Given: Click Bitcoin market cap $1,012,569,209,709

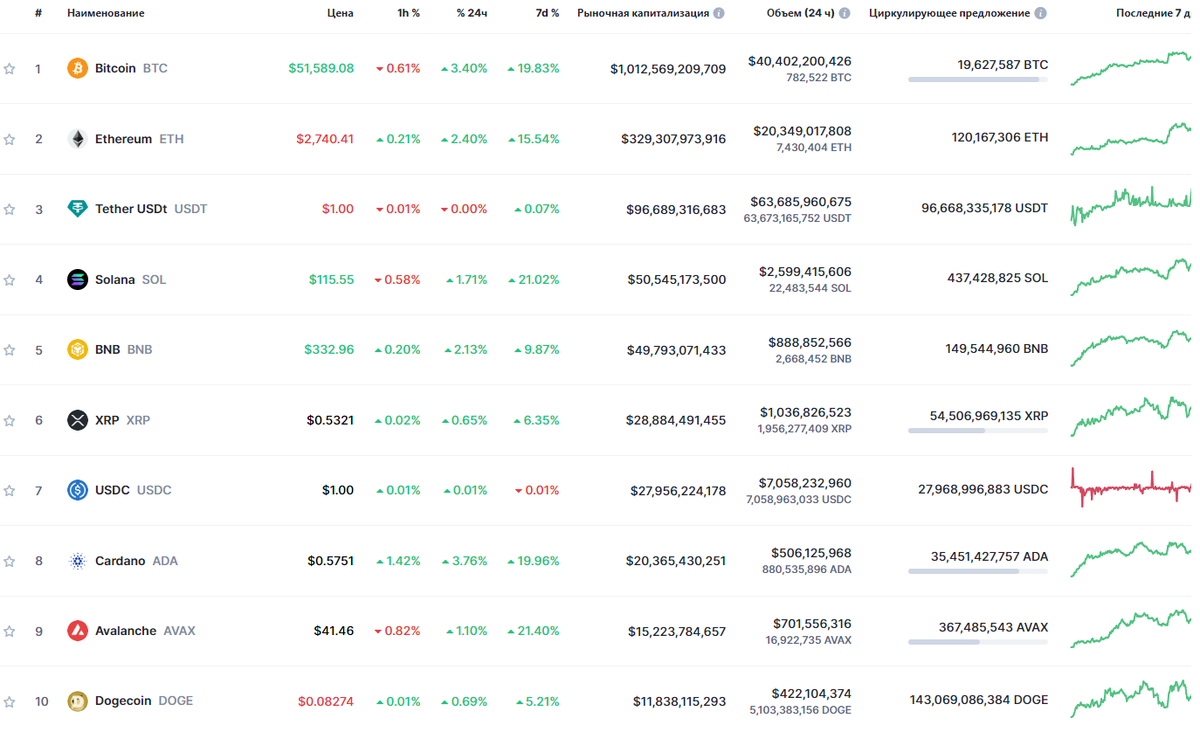Looking at the screenshot, I should point(668,69).
